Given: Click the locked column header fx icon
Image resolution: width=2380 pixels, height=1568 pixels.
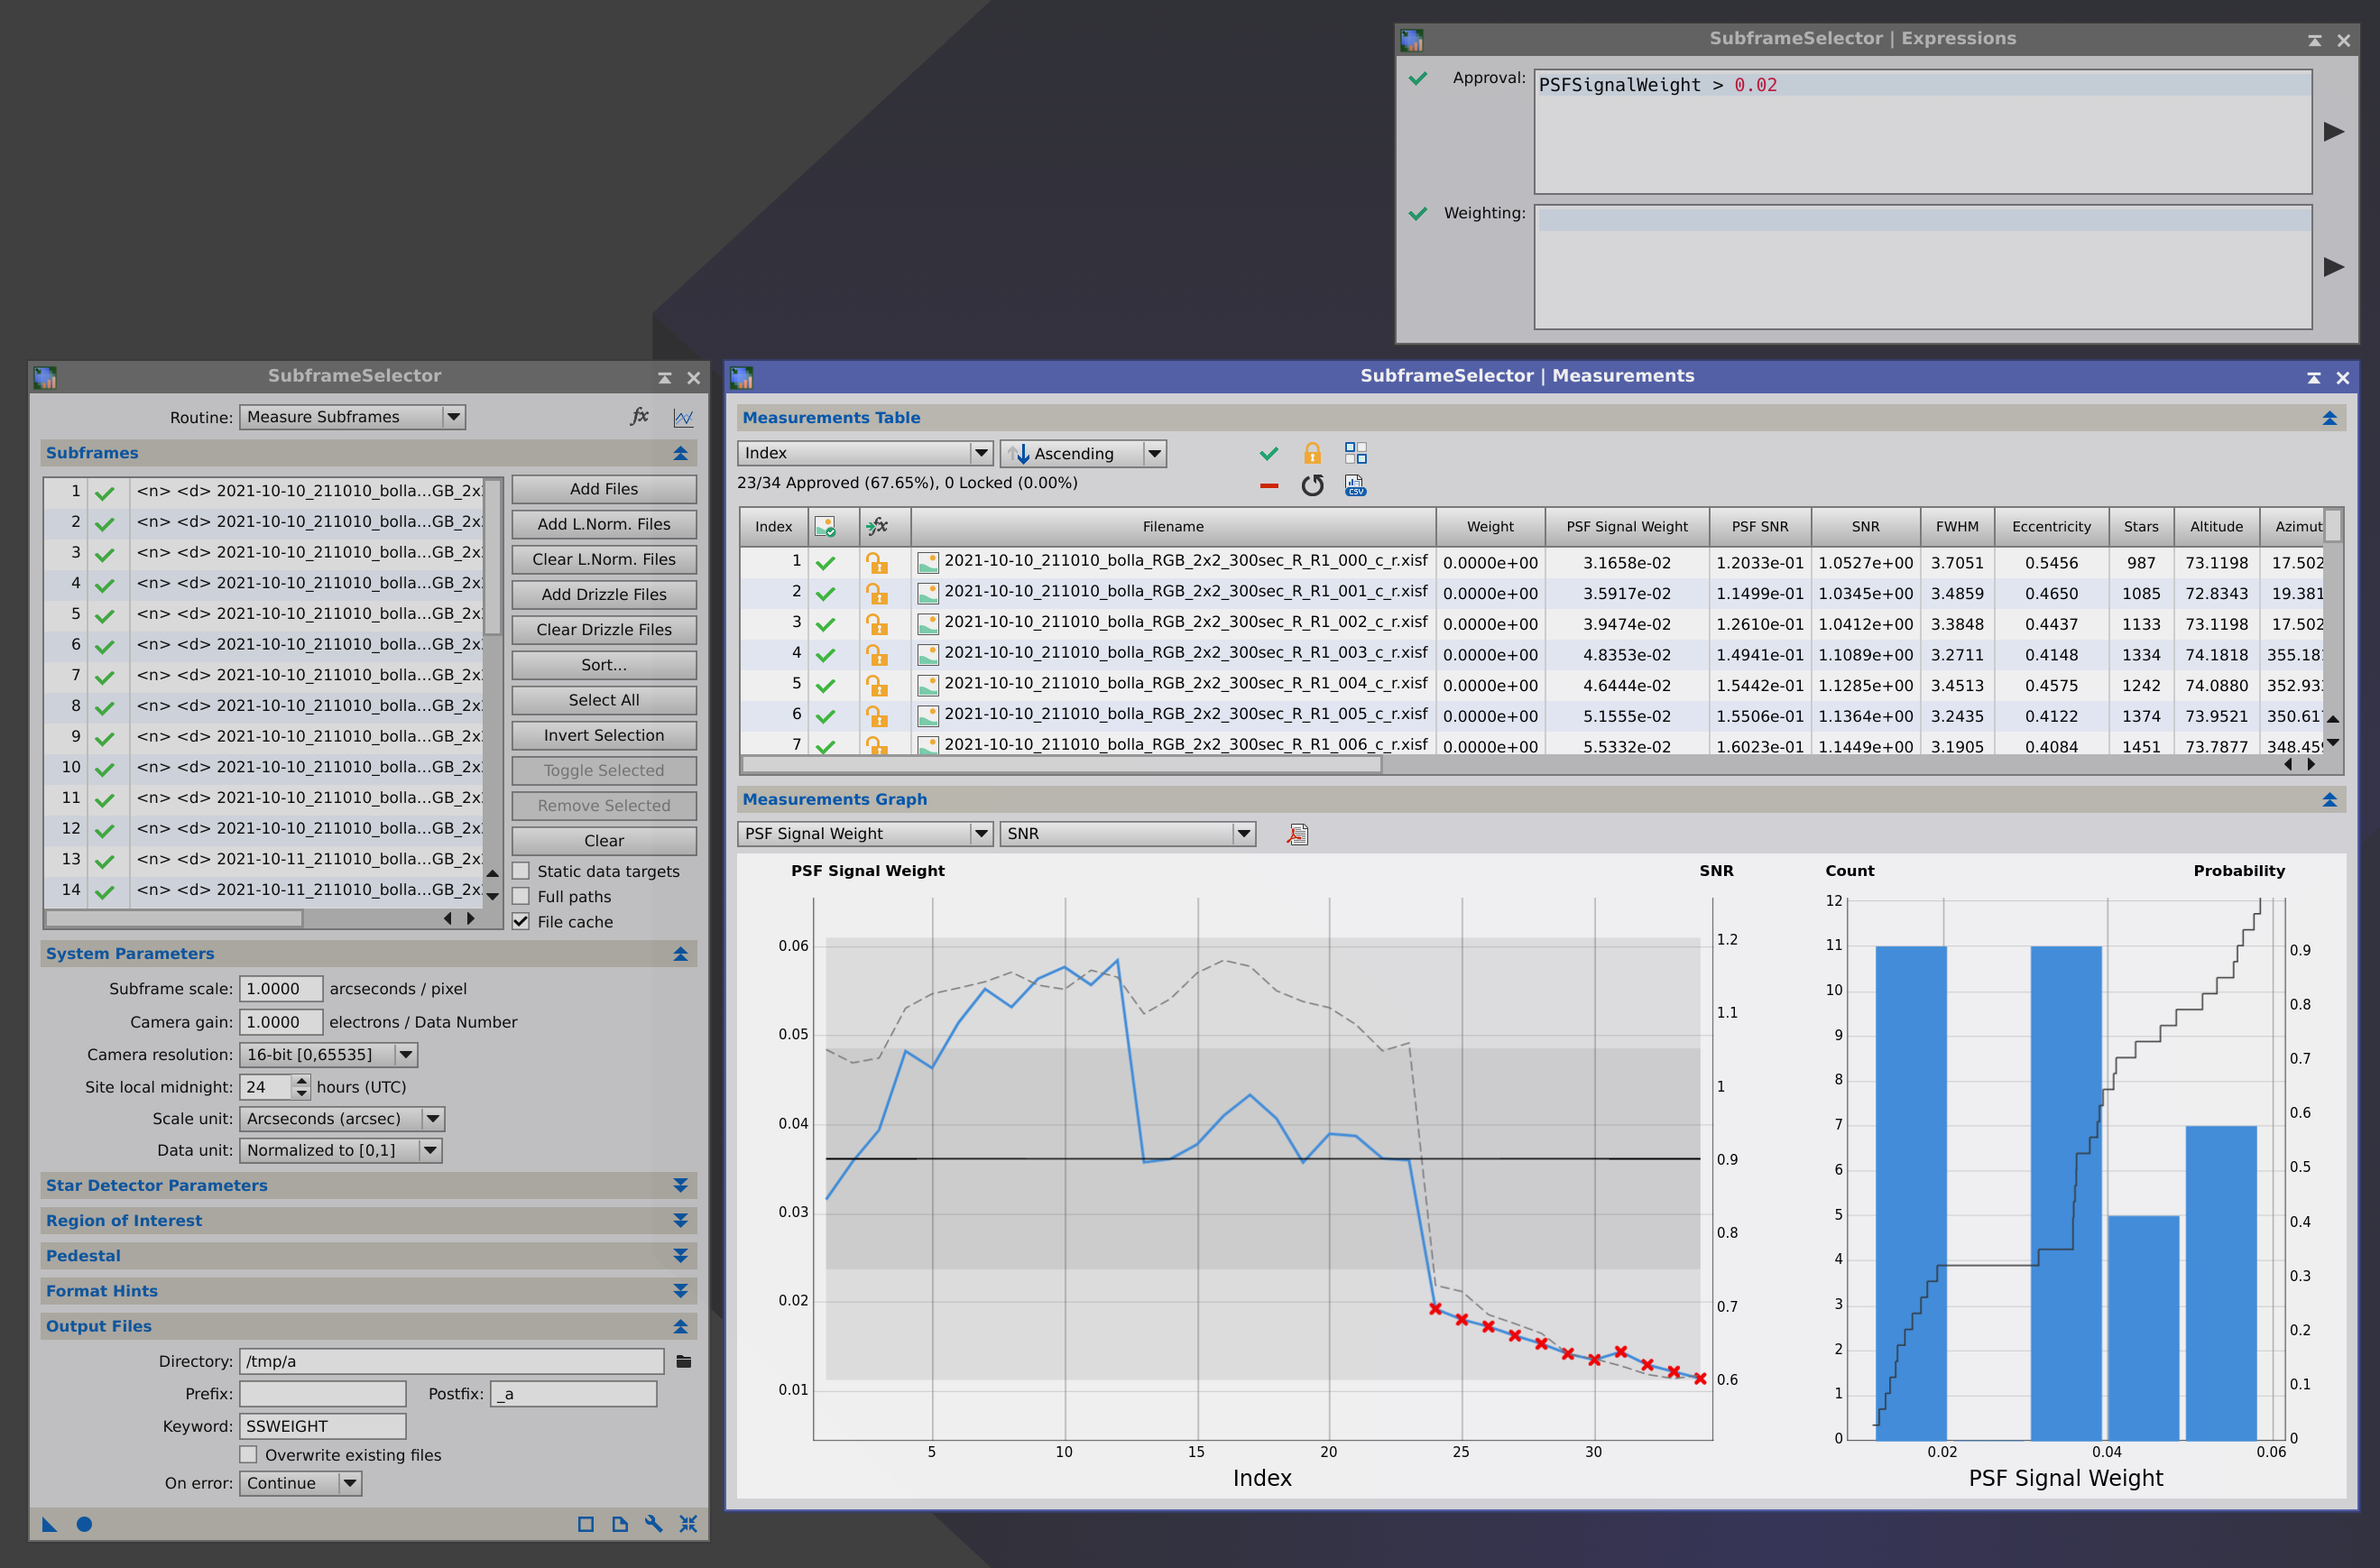Looking at the screenshot, I should 877,526.
